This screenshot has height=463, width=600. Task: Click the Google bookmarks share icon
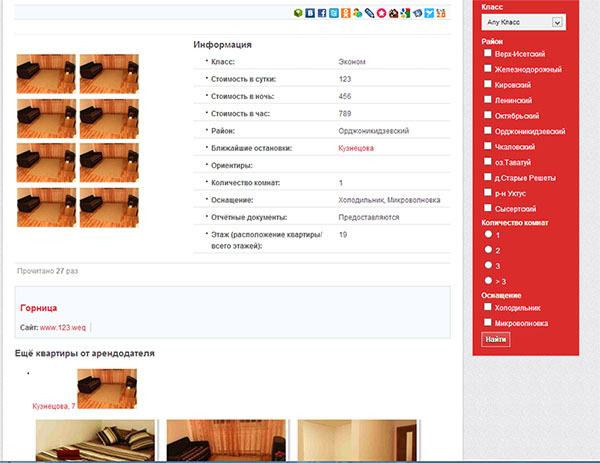point(405,13)
